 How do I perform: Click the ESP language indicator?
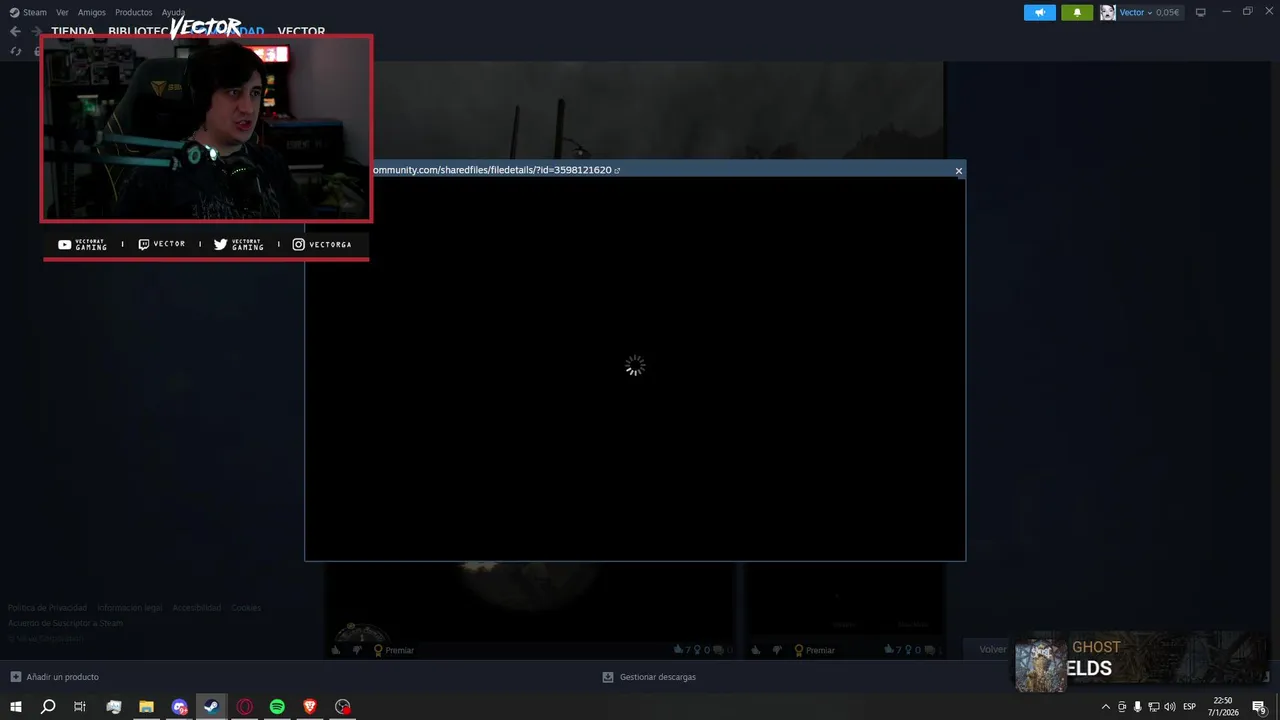pos(1189,707)
